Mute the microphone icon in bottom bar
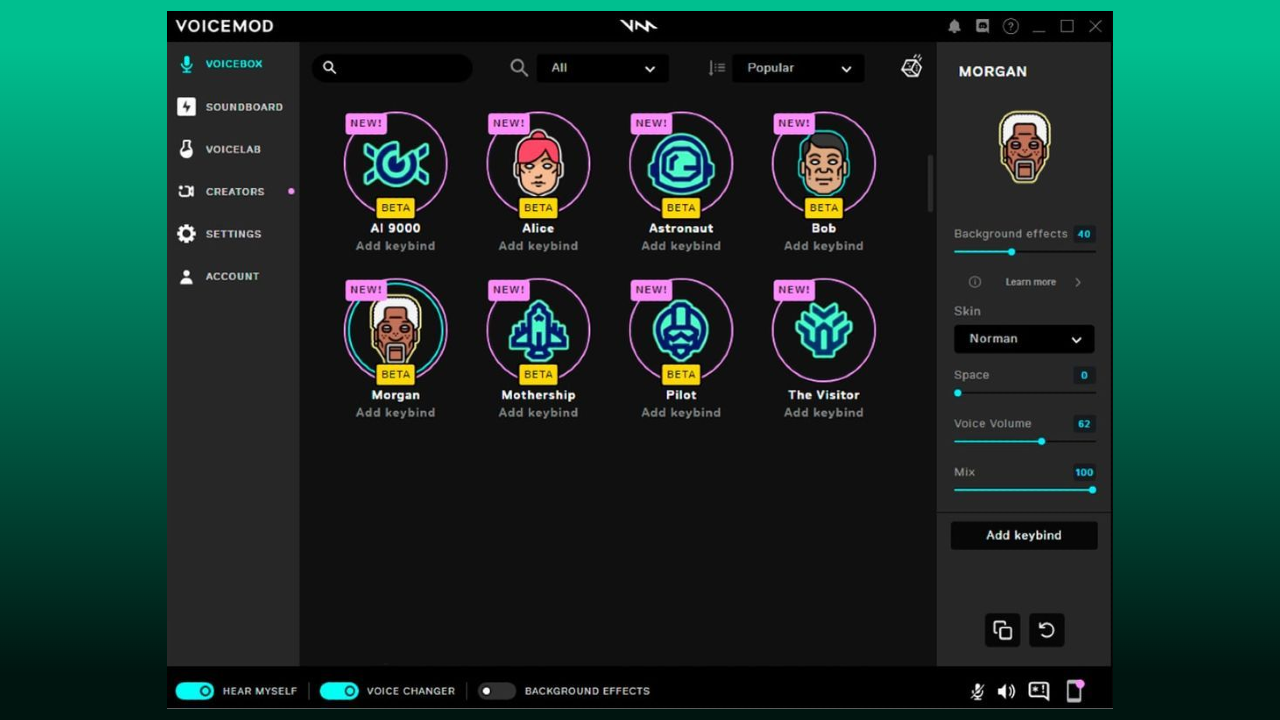1280x720 pixels. (x=978, y=691)
